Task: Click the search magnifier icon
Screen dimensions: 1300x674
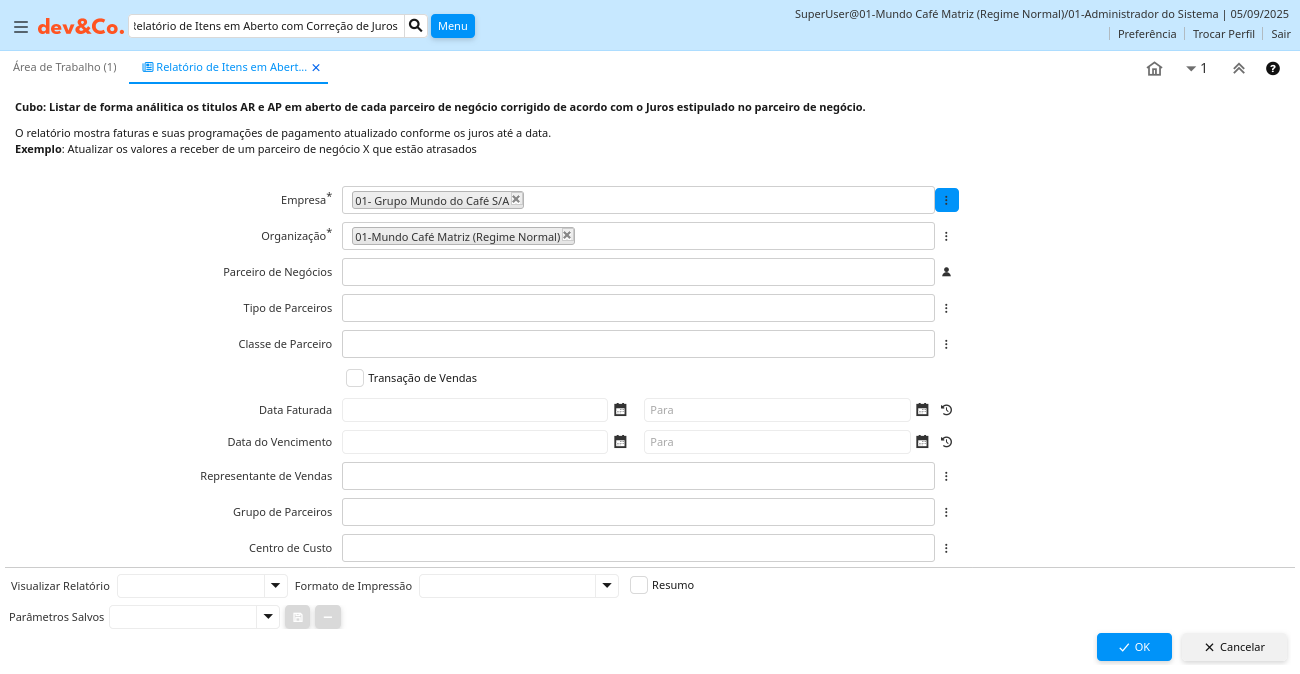Action: 416,25
